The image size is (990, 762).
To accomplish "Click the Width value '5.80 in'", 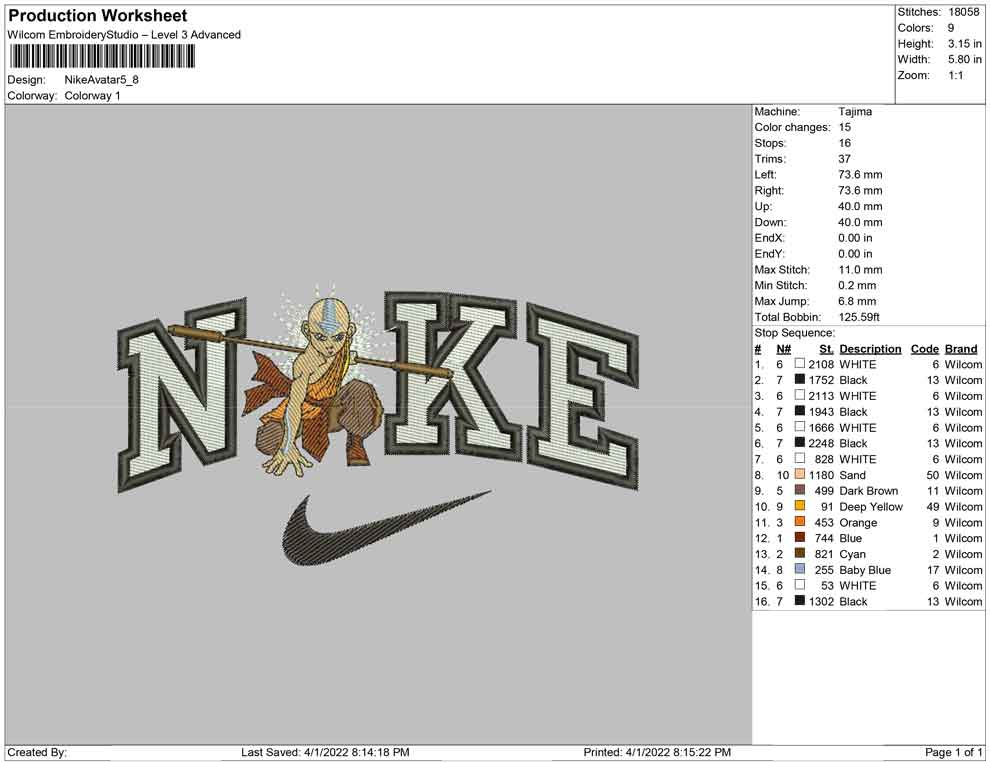I will pyautogui.click(x=964, y=59).
